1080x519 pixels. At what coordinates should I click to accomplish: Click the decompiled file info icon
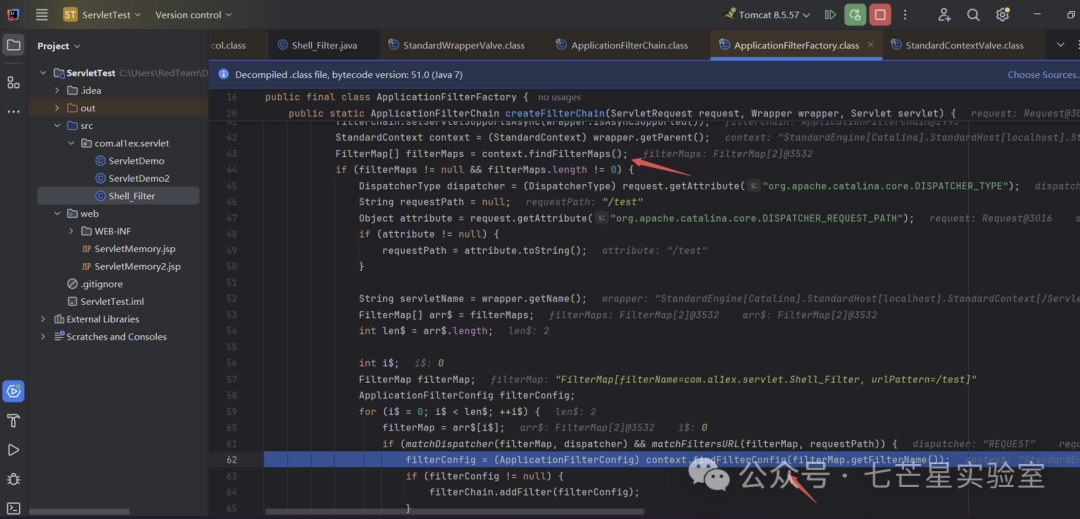point(223,74)
